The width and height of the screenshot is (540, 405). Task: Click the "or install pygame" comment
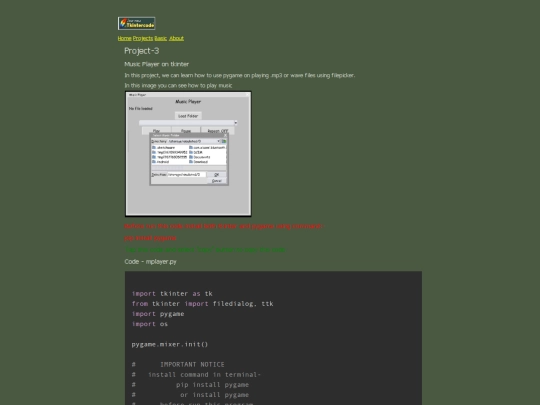click(214, 395)
